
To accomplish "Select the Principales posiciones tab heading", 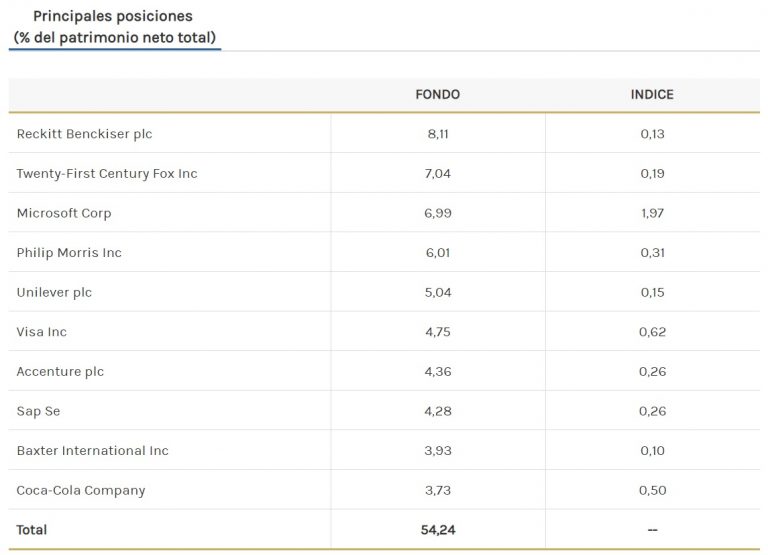I will [x=115, y=26].
